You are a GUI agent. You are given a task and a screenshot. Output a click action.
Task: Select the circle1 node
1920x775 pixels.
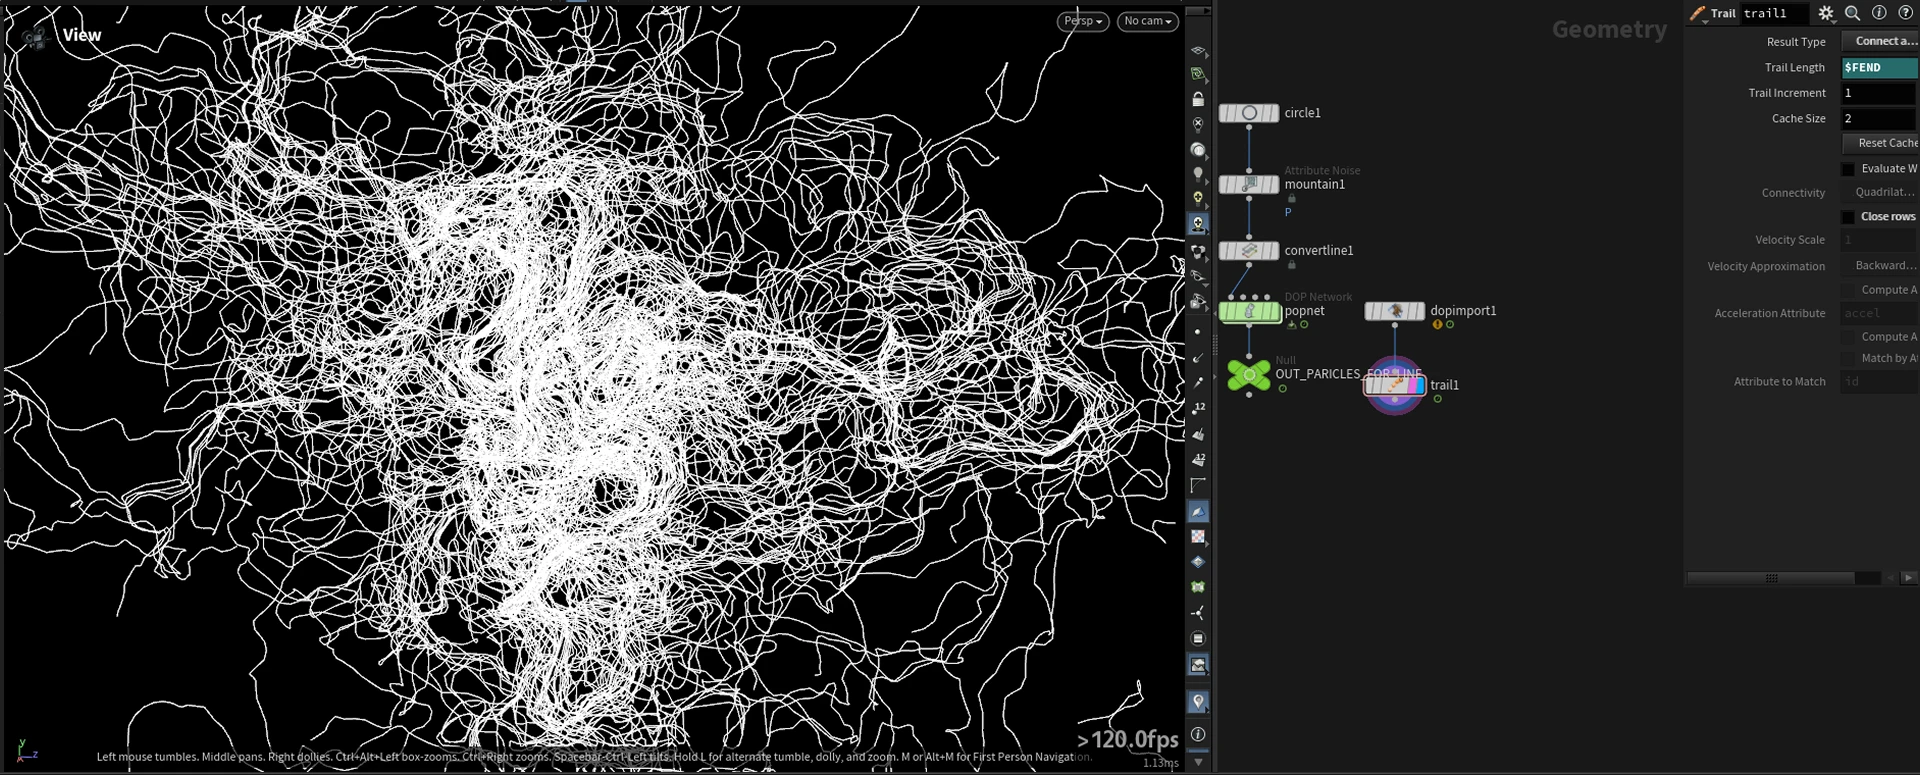coord(1249,113)
